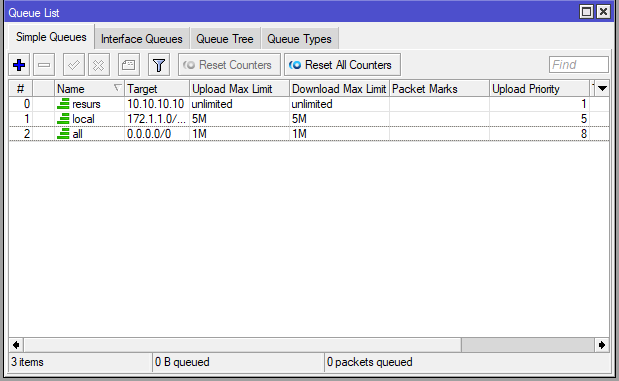Click row number 0
This screenshot has height=381, width=619.
(26, 104)
